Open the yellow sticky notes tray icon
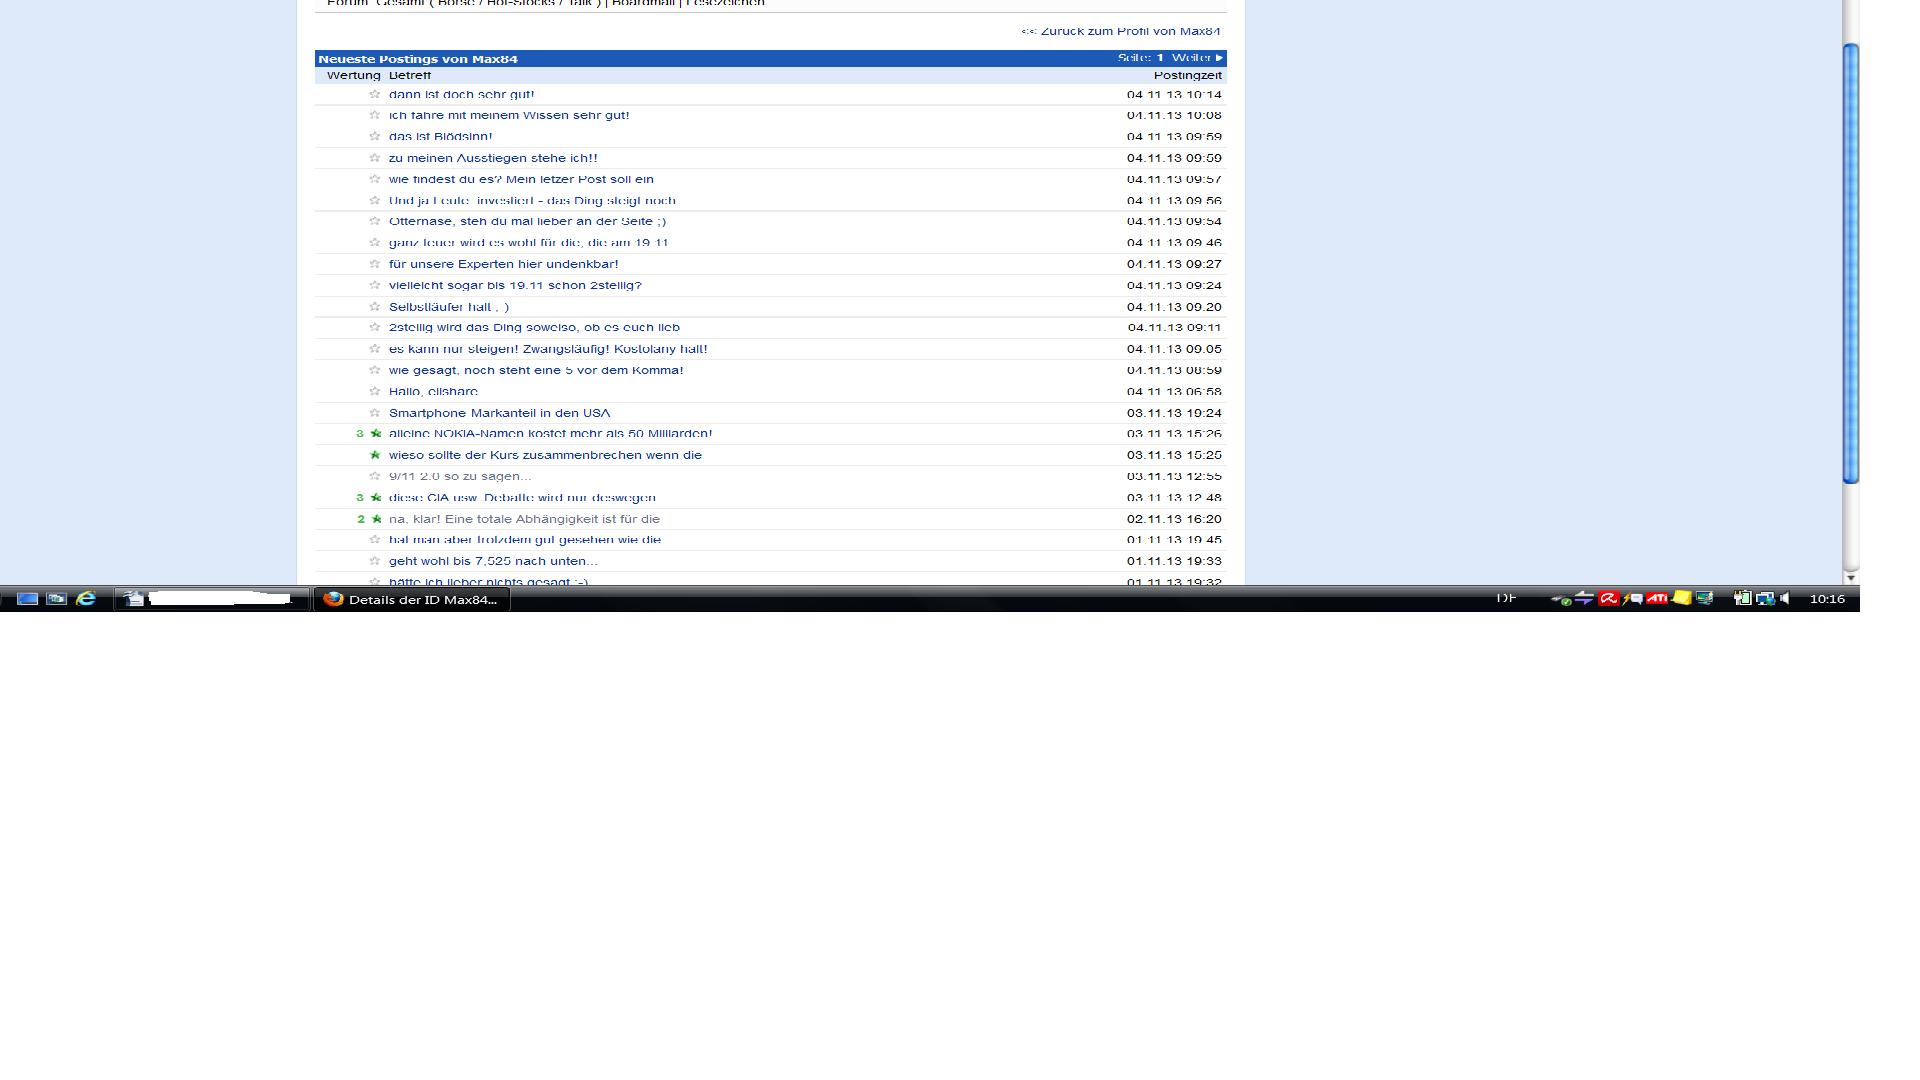This screenshot has height=1080, width=1920. click(x=1683, y=599)
